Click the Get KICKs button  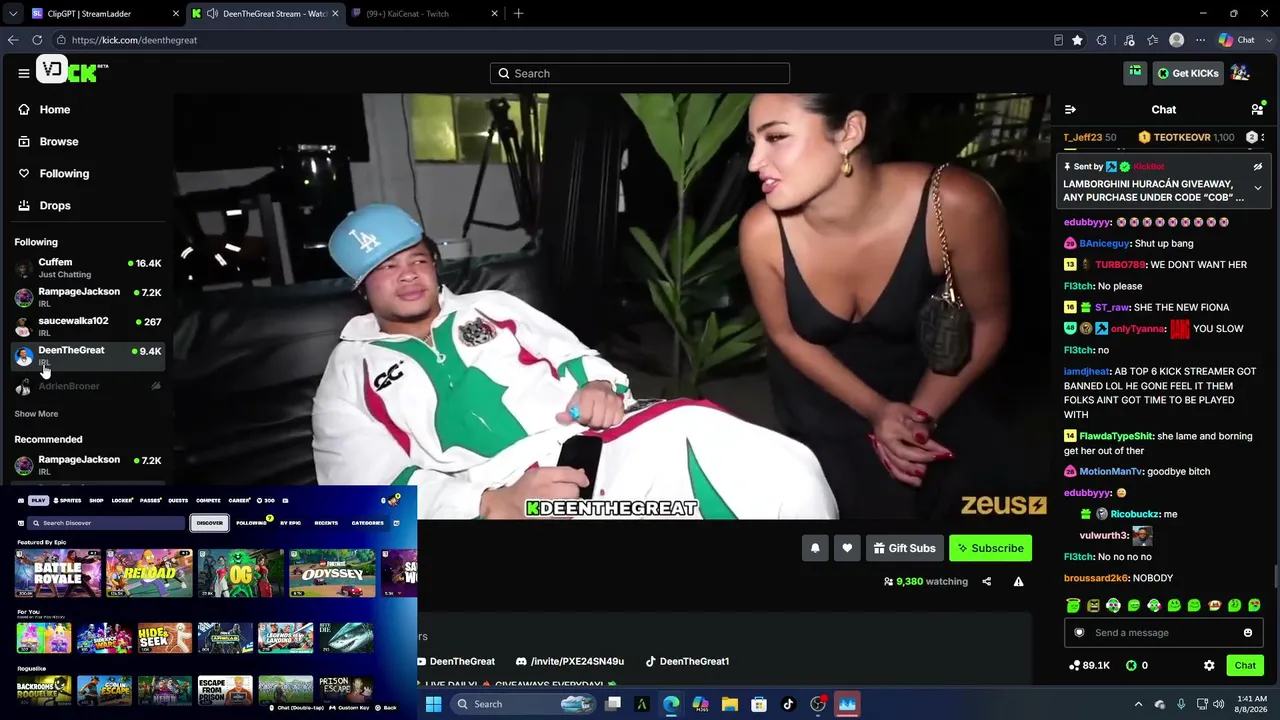[1187, 73]
